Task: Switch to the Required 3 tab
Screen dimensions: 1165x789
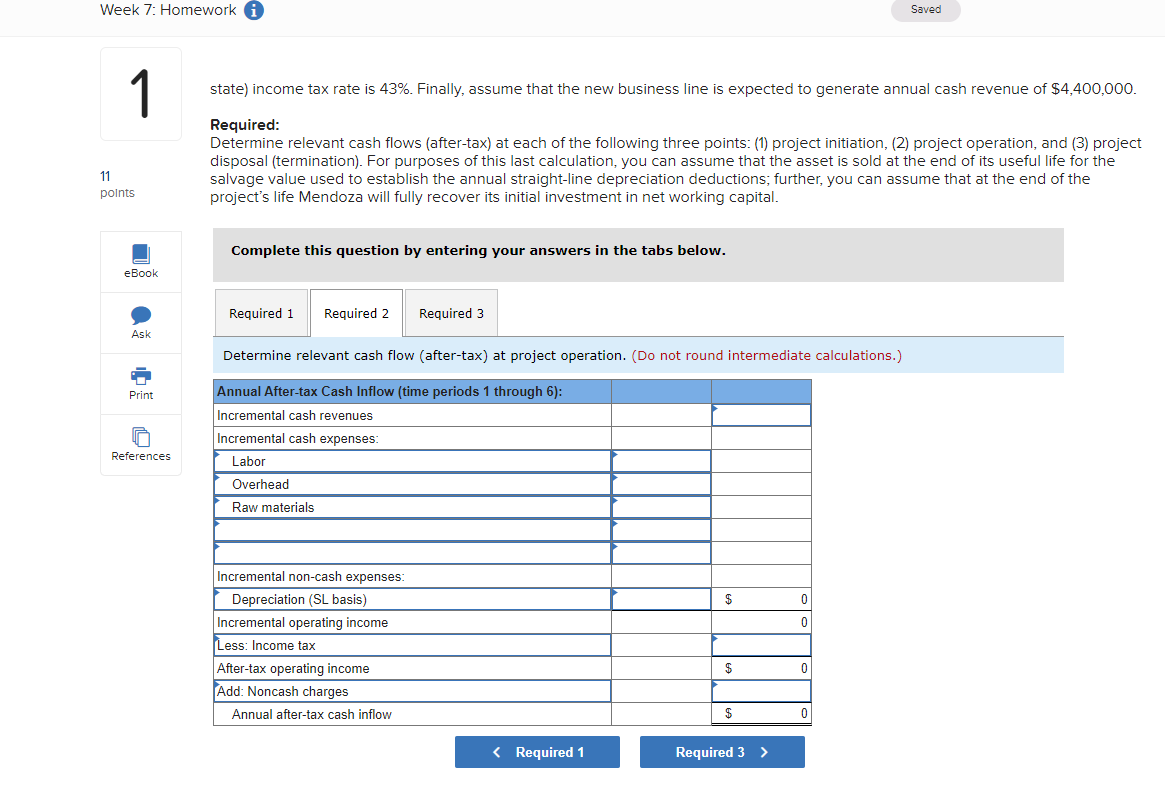Action: [x=450, y=312]
